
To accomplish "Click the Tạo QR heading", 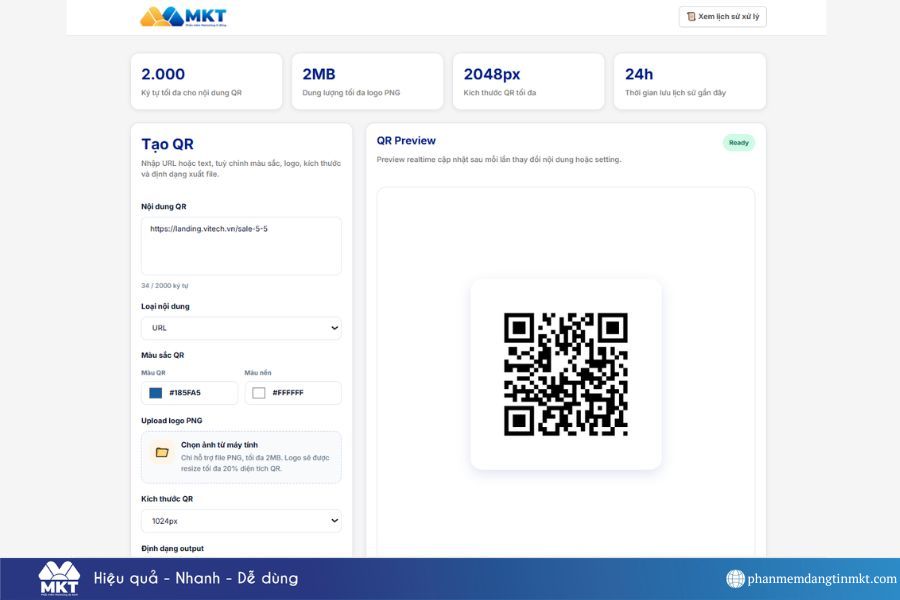I will pyautogui.click(x=168, y=144).
